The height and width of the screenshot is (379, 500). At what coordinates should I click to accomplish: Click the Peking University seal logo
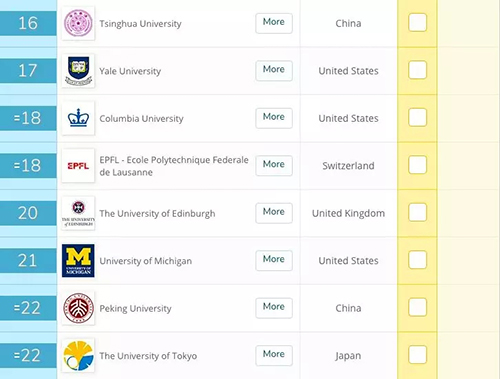[x=78, y=308]
